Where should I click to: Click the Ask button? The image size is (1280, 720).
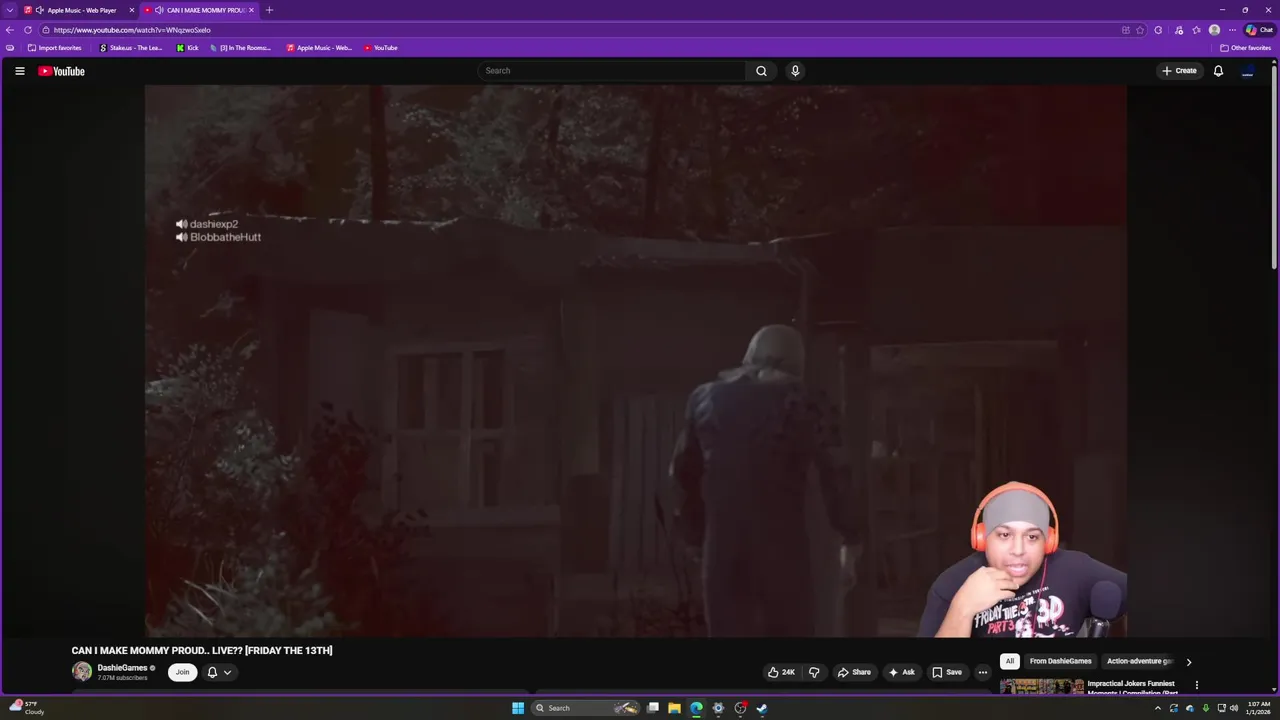(901, 672)
